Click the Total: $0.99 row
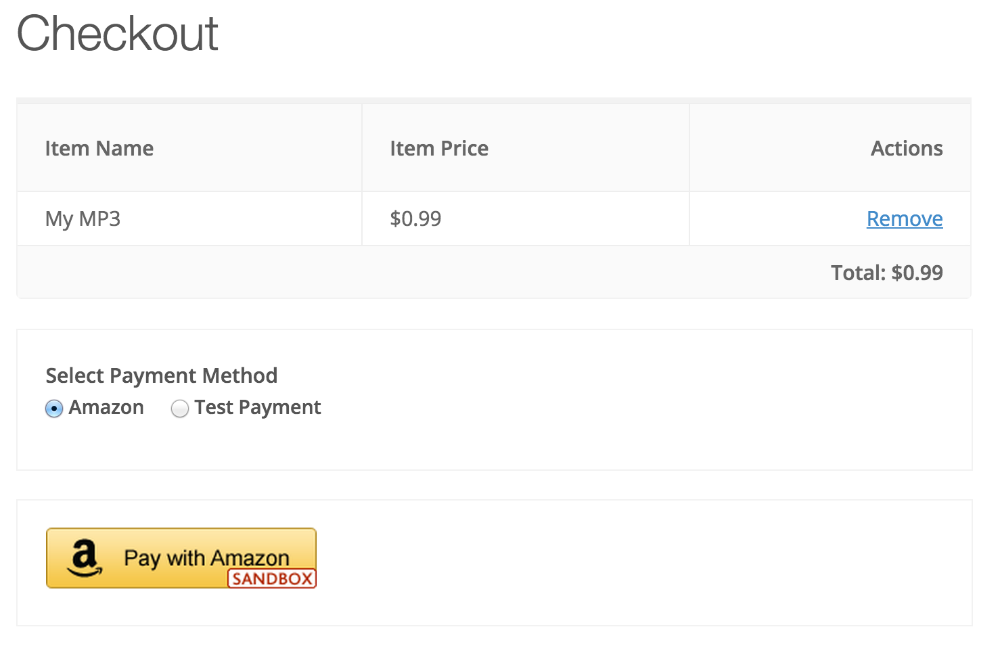The image size is (1000, 648). tap(886, 271)
